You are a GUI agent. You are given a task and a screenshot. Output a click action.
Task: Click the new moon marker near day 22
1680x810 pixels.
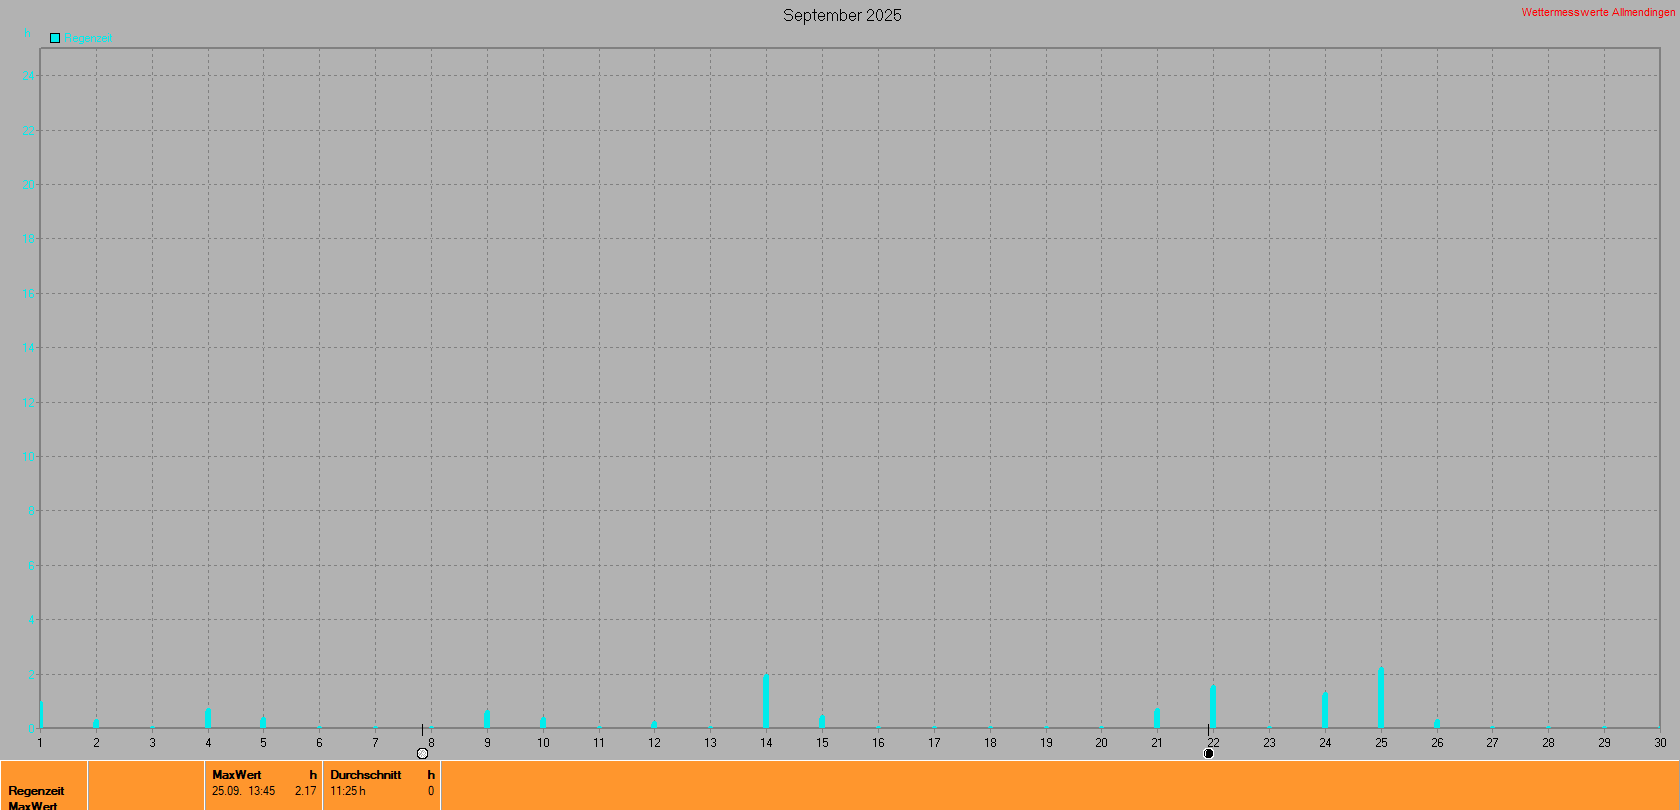1208,753
